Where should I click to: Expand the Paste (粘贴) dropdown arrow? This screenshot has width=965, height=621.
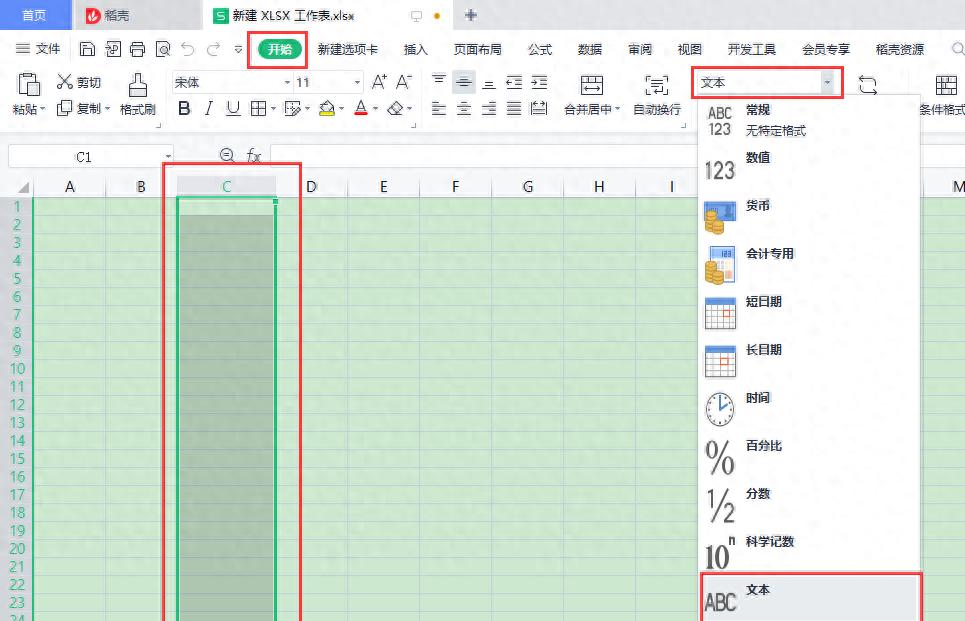coord(43,110)
